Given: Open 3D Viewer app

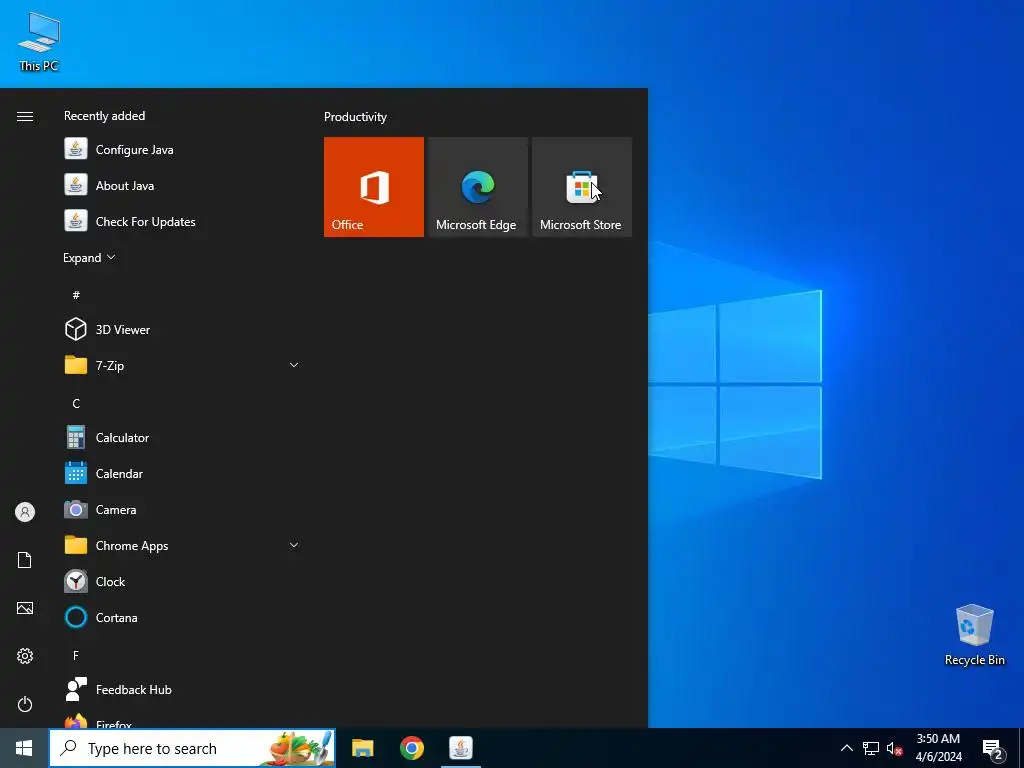Looking at the screenshot, I should 182,329.
